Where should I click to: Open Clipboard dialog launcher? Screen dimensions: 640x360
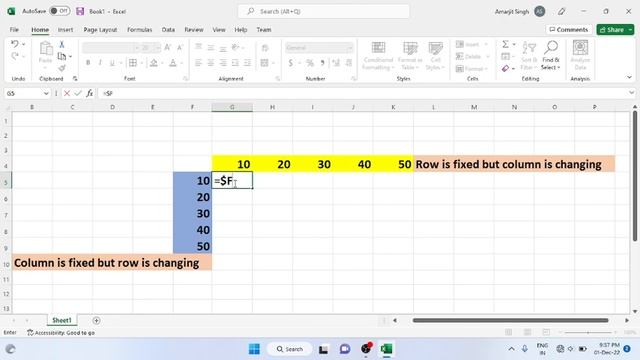pyautogui.click(x=75, y=78)
